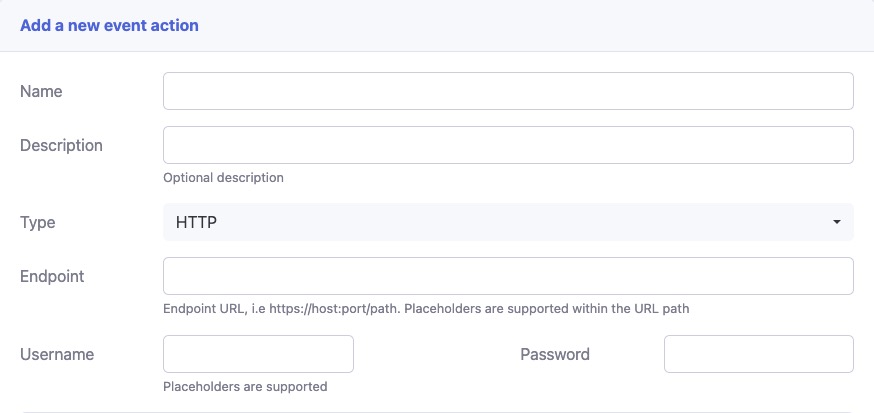Click the "Add a new event action" heading
Screen dimensions: 874x413
tap(109, 25)
